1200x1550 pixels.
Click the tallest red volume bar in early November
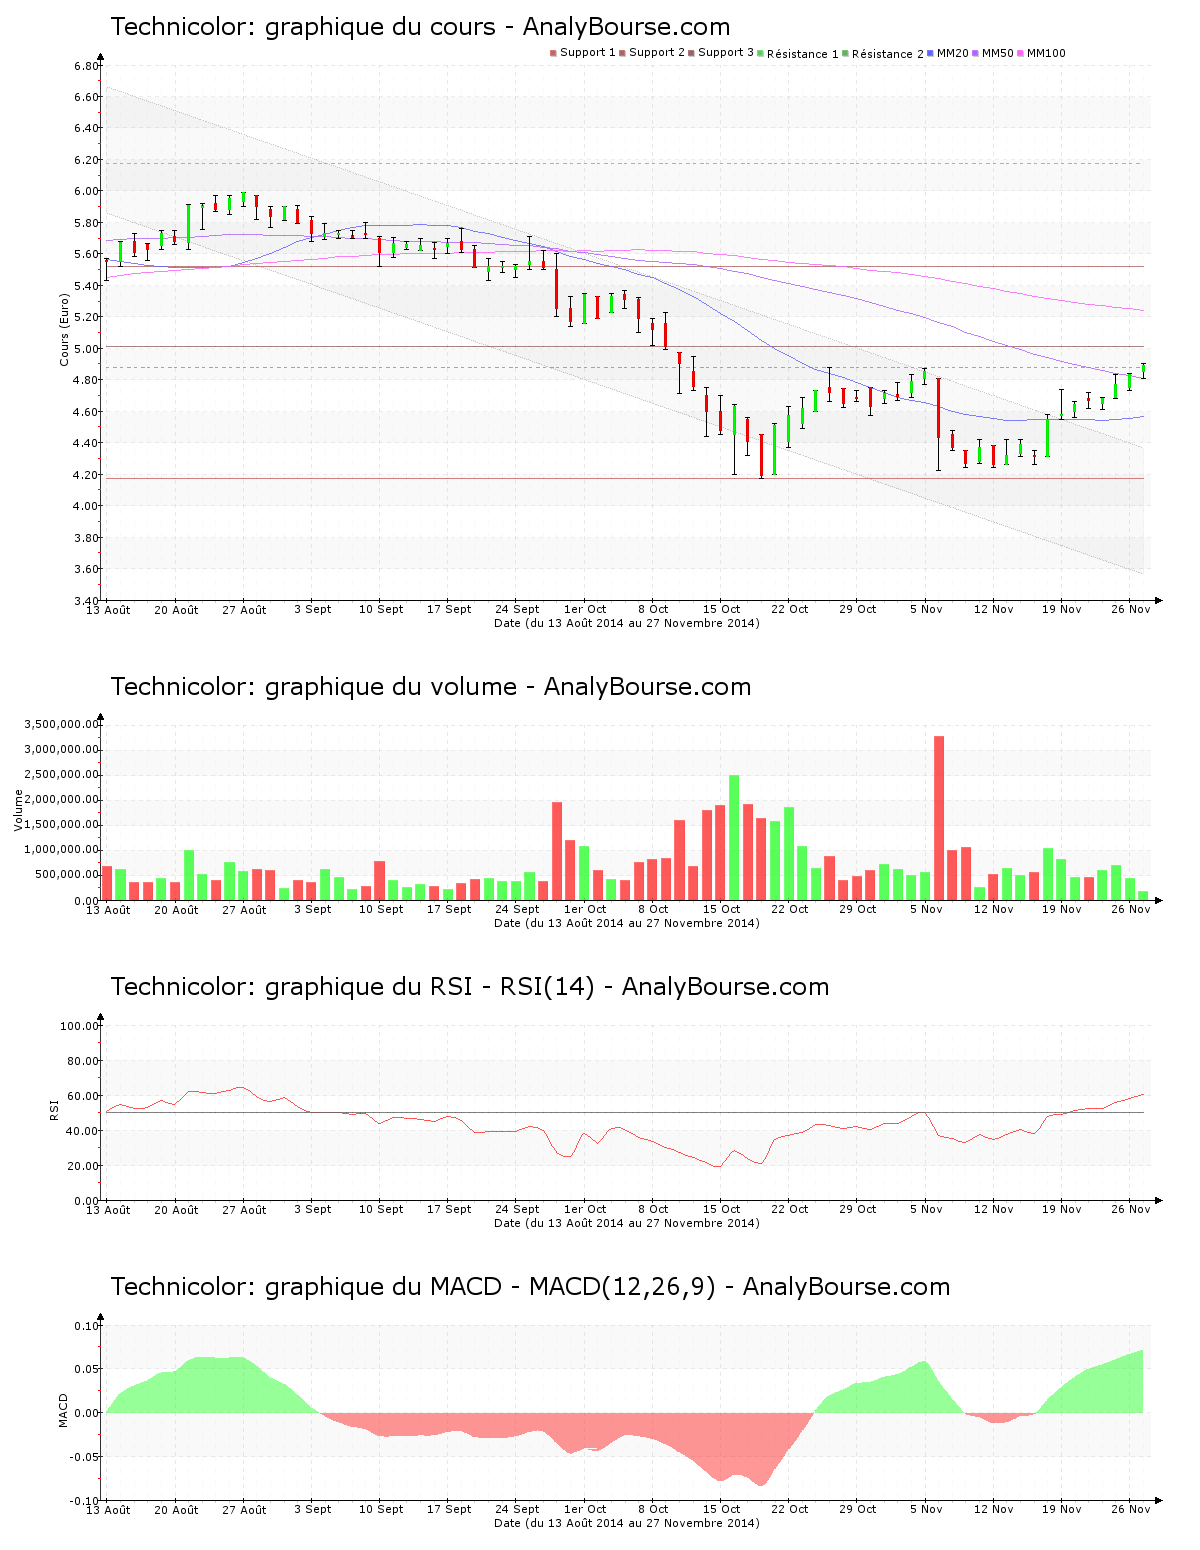pos(939,818)
